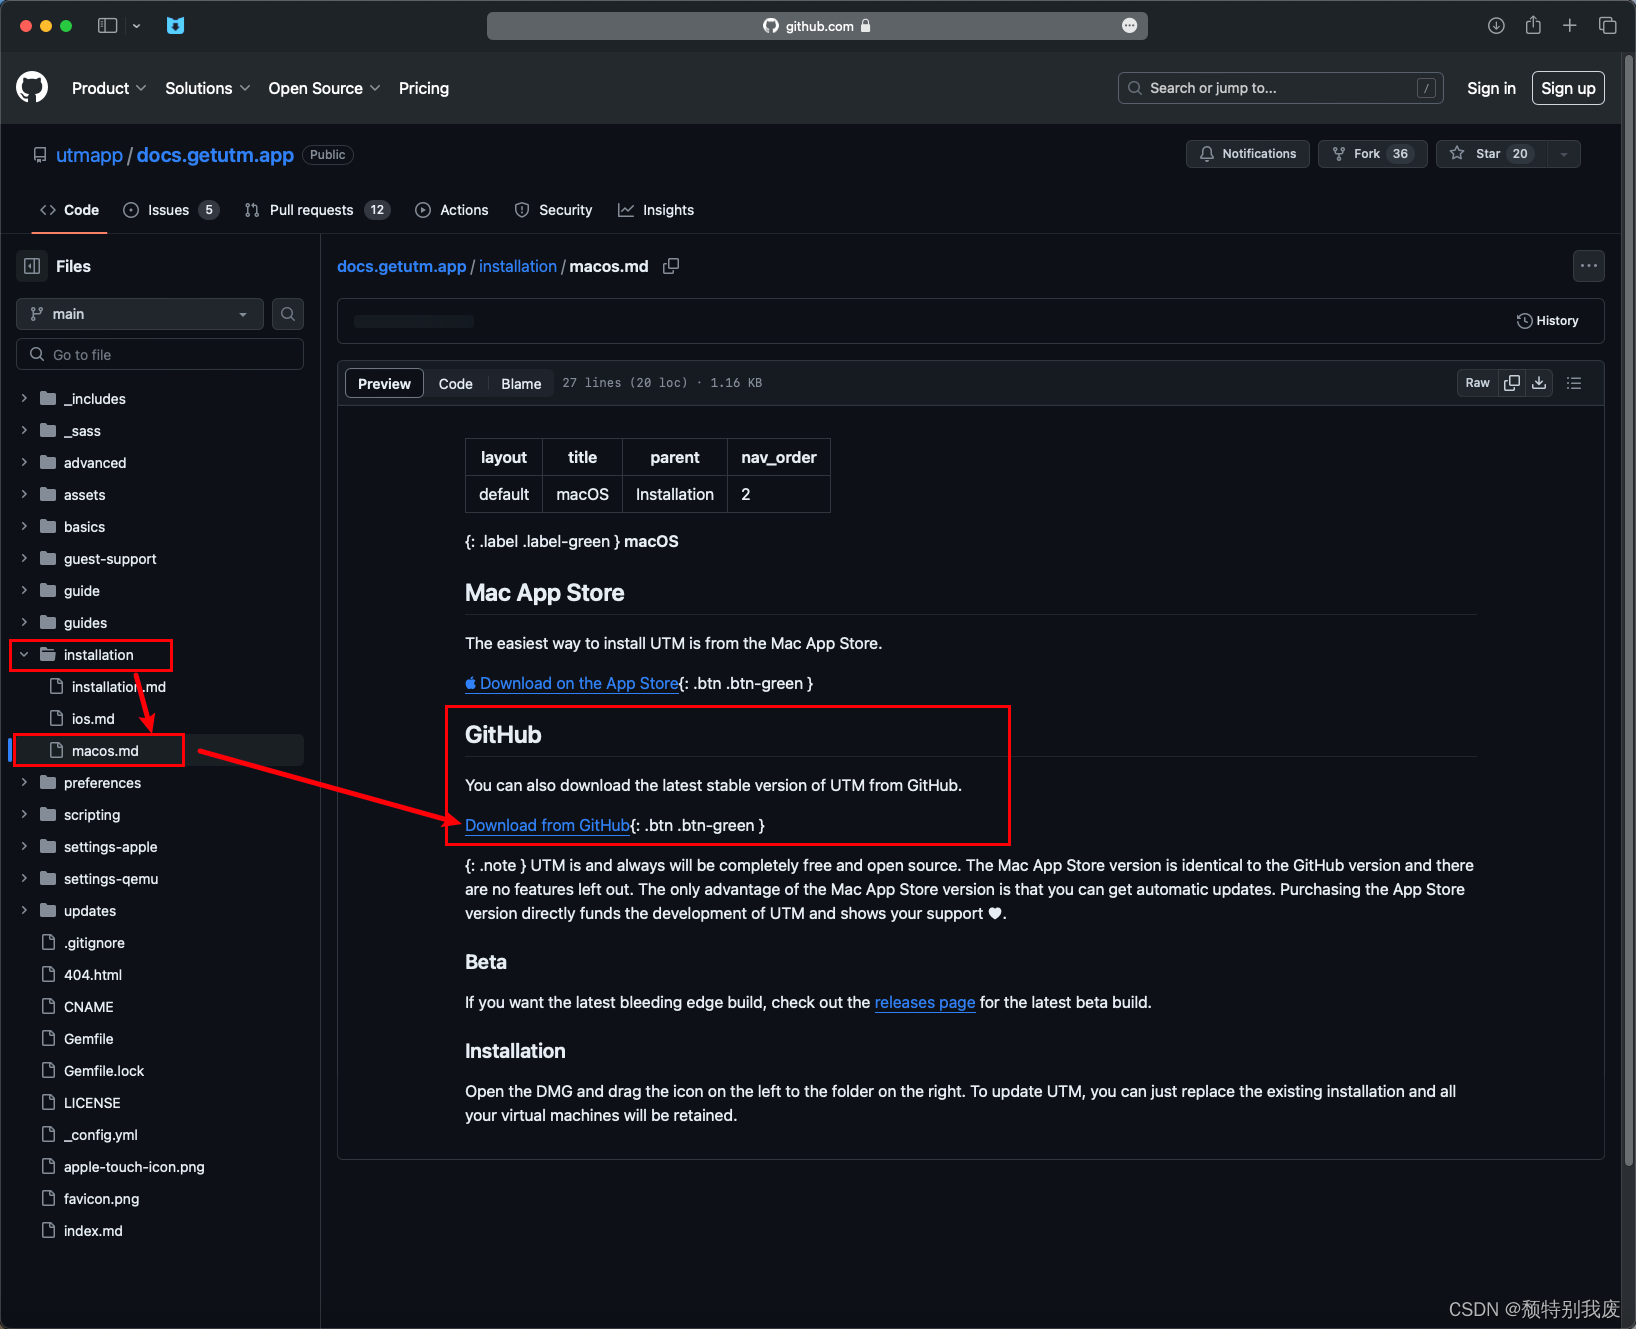Star the repository button

[1491, 154]
